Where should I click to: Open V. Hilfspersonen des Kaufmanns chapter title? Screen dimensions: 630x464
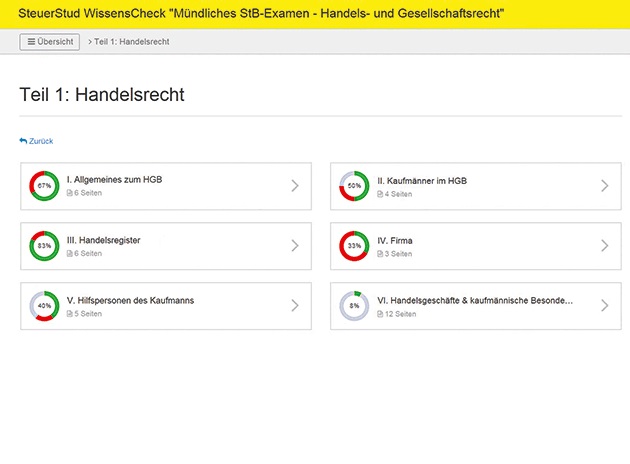[x=130, y=300]
